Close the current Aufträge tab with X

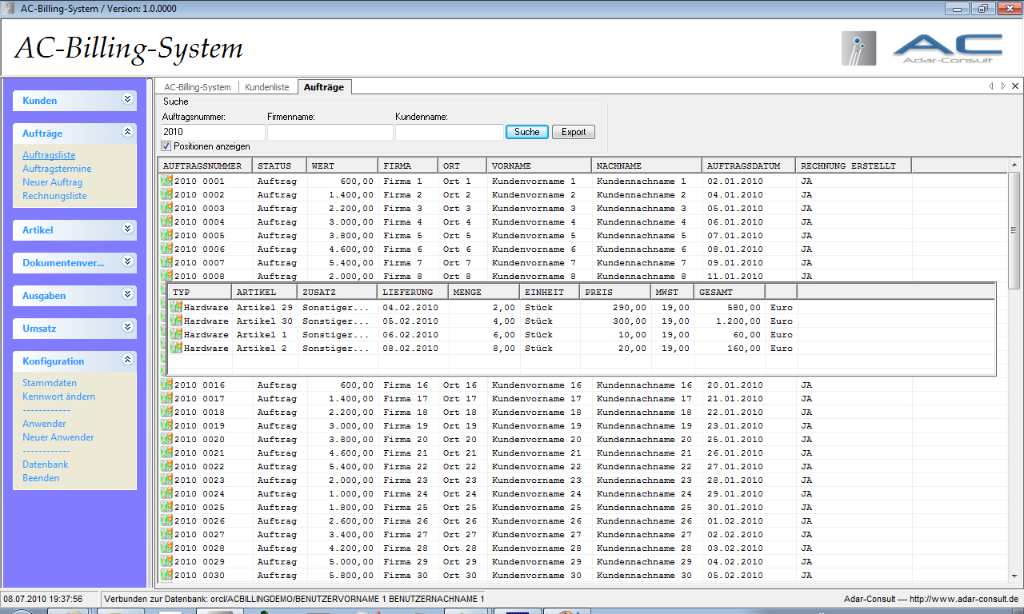(x=1015, y=86)
